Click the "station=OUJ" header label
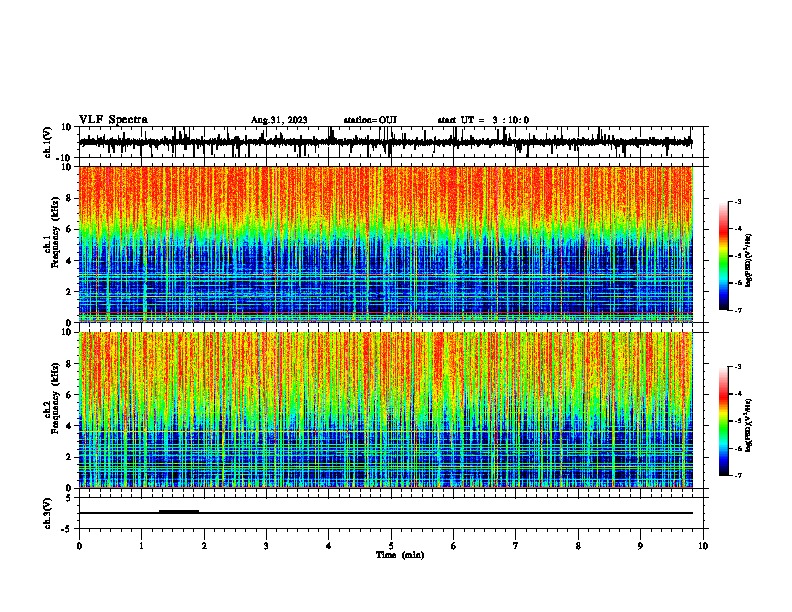Viewport: 792px width, 612px height. 370,120
